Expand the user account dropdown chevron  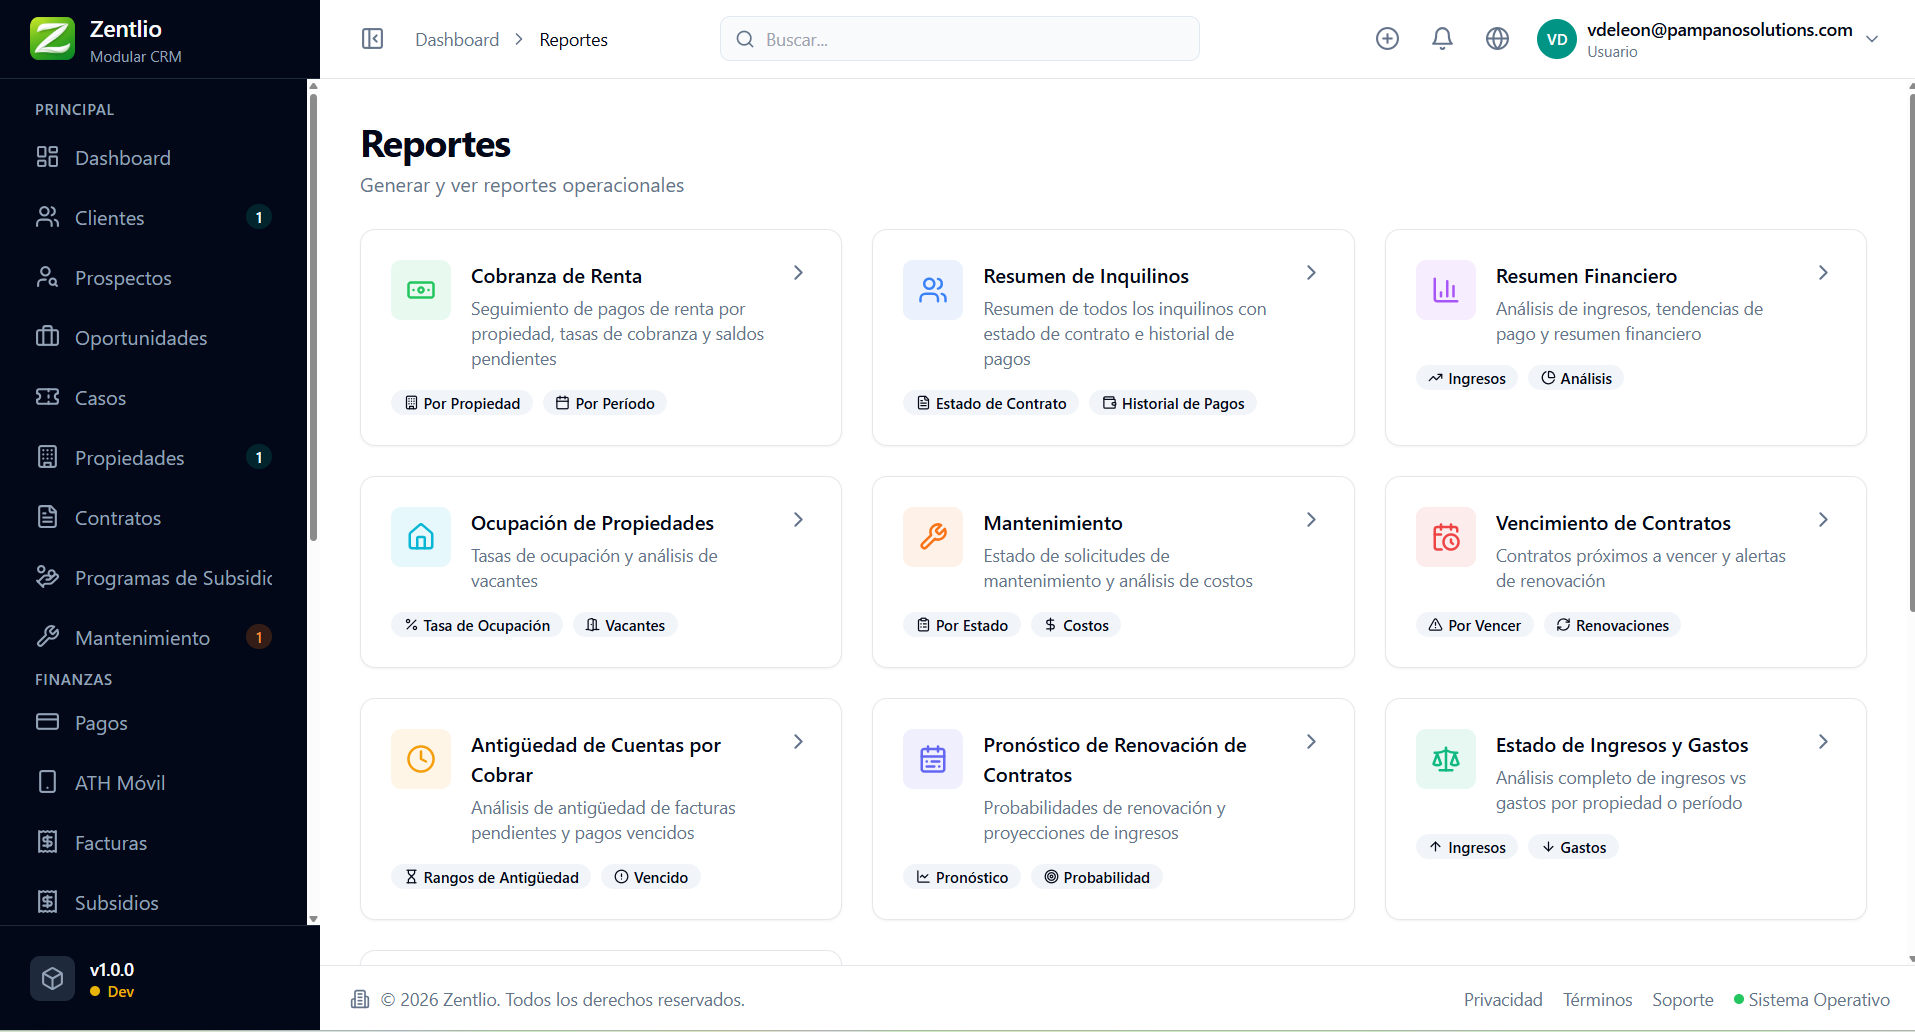click(x=1872, y=39)
